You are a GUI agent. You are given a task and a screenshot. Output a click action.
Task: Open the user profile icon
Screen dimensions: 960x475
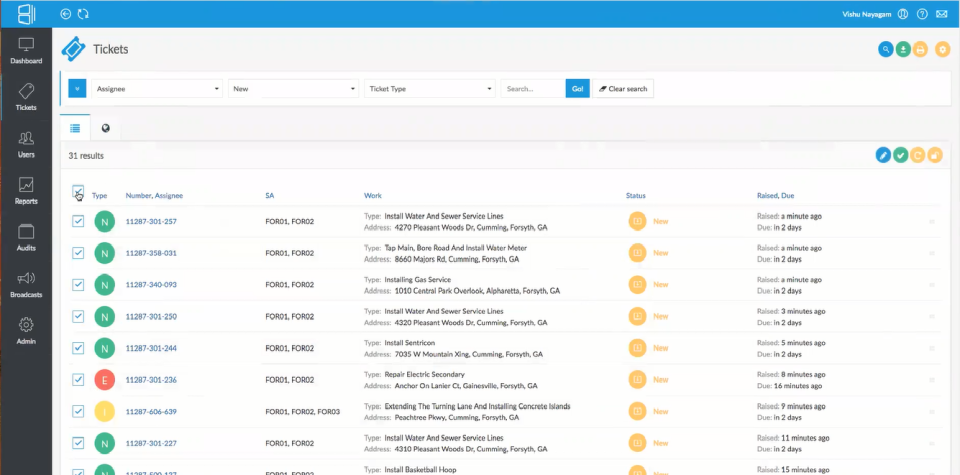(x=902, y=14)
